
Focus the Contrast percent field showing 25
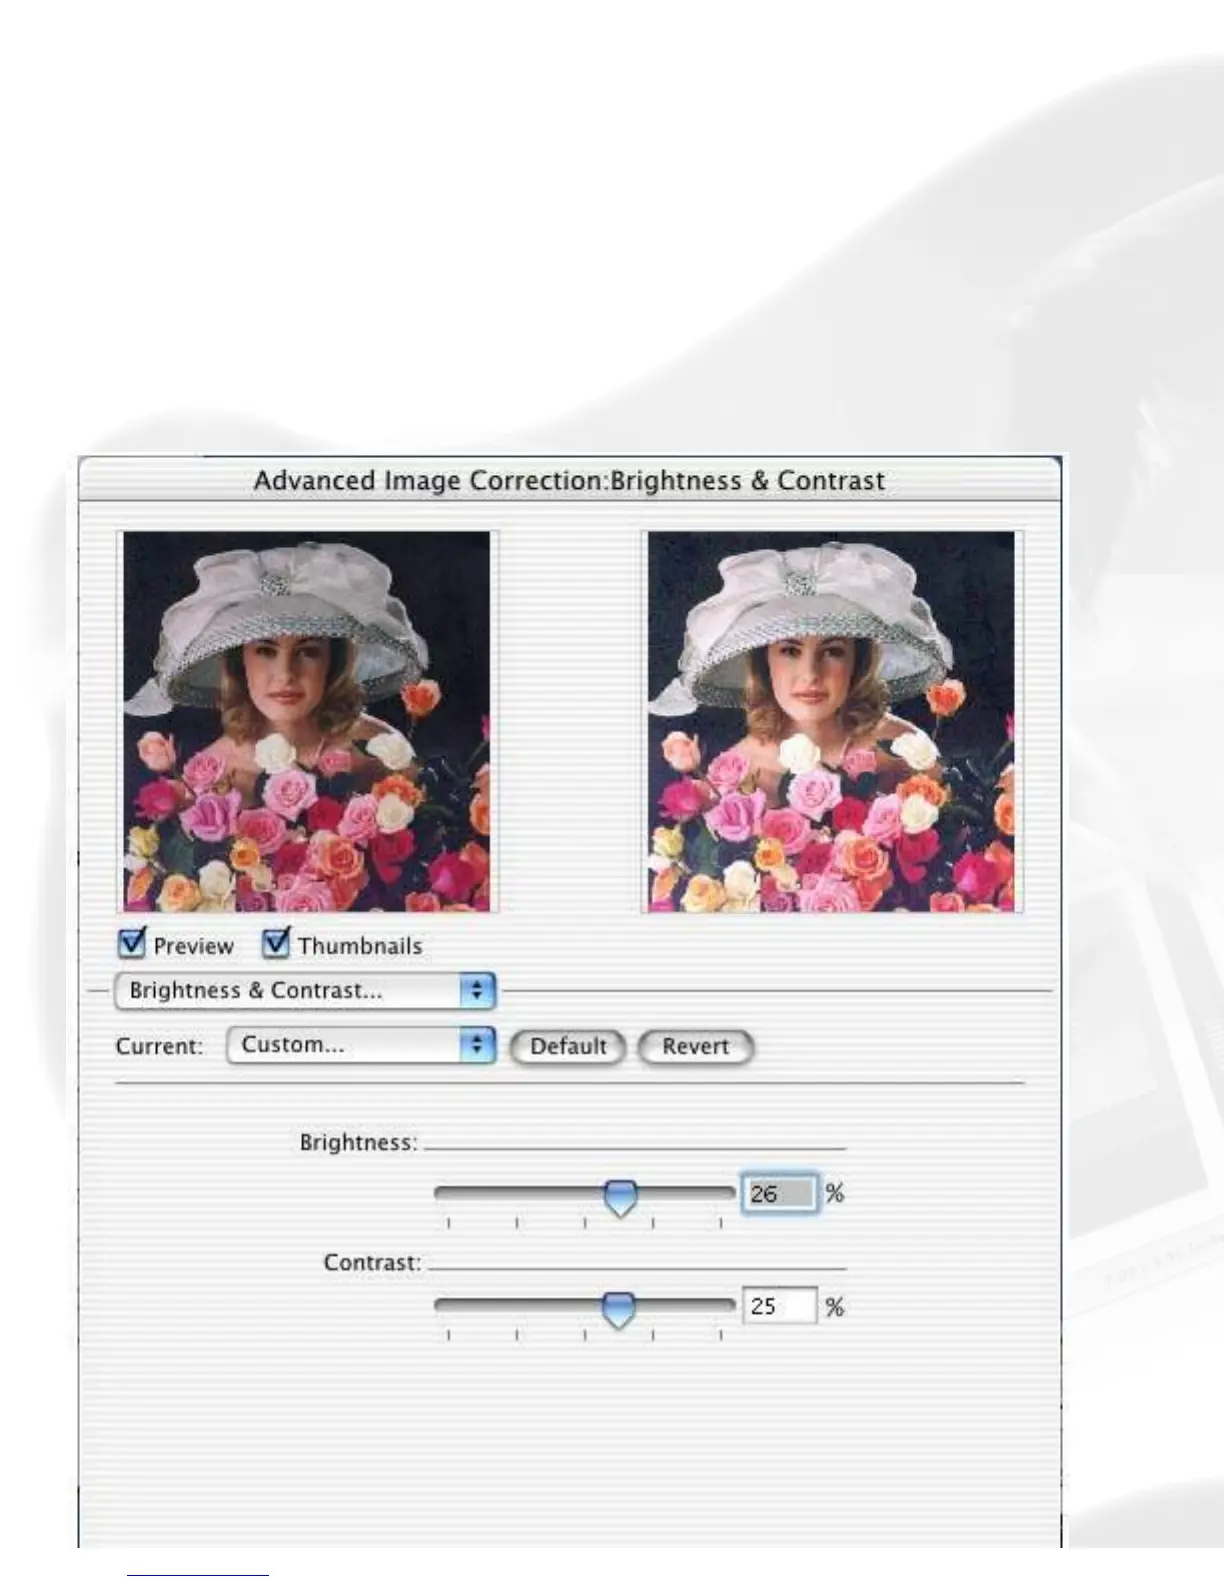coord(780,1306)
